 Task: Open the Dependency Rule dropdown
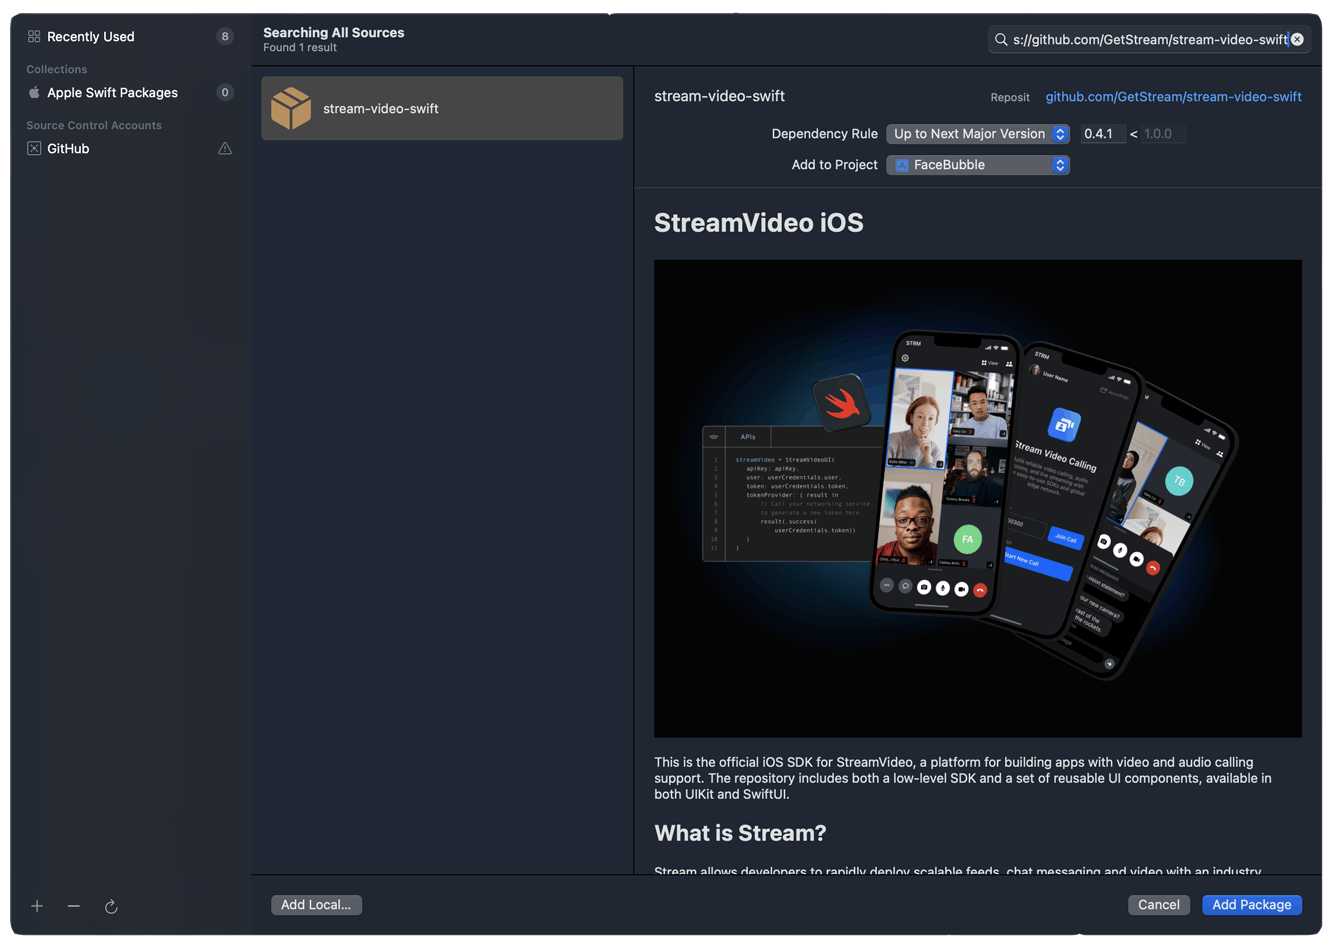978,134
